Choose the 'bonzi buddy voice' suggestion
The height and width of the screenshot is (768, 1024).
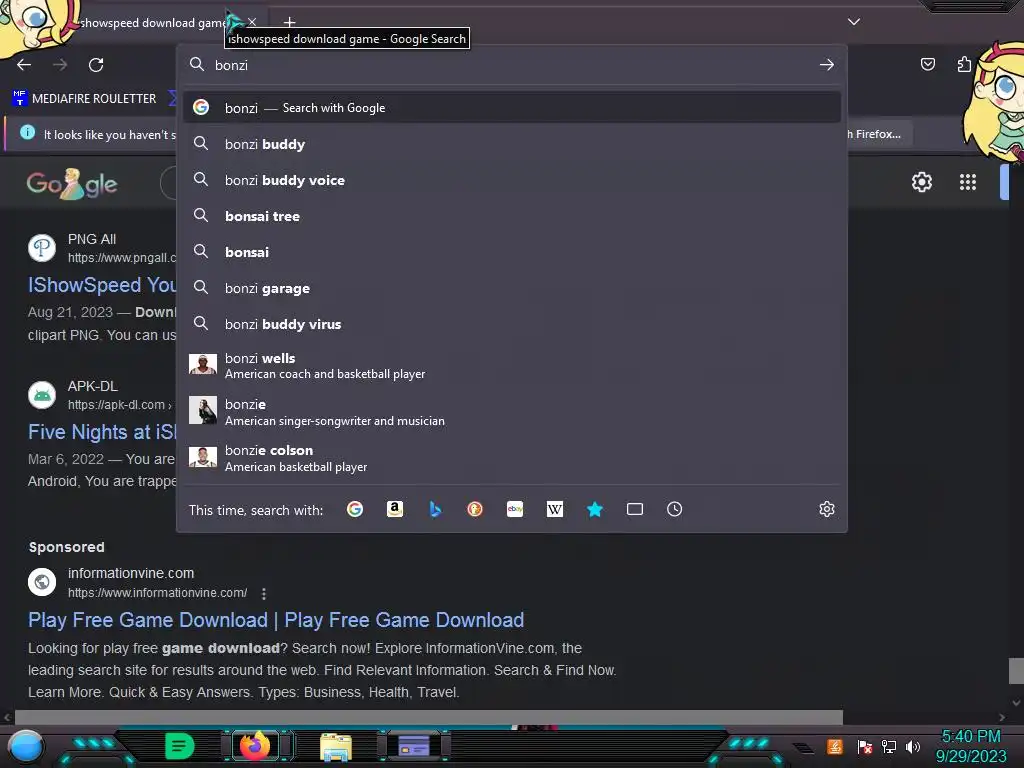[512, 180]
